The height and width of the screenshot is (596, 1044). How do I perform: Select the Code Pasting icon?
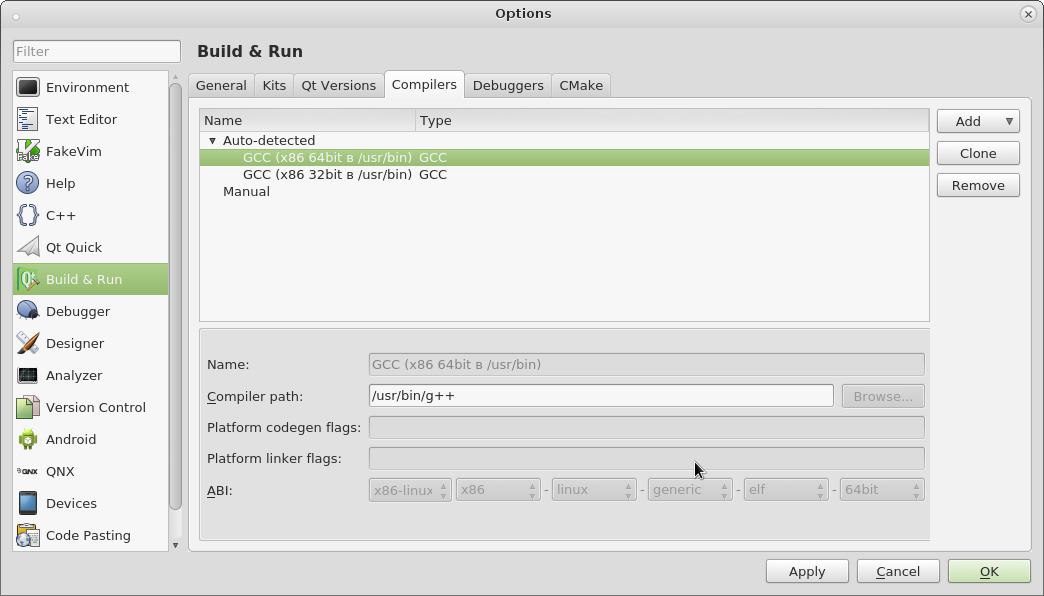28,535
